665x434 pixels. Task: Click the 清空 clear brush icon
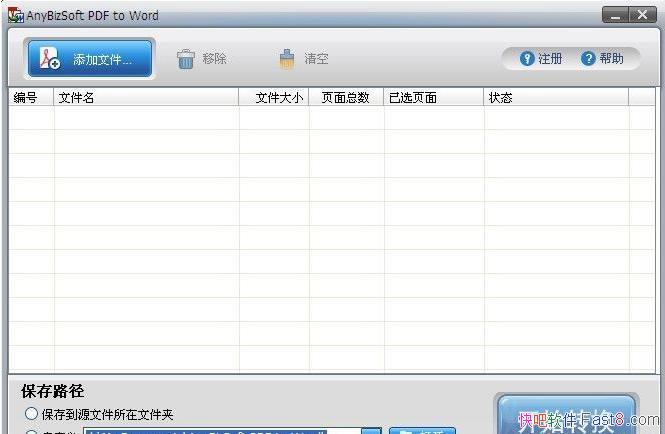pyautogui.click(x=287, y=59)
